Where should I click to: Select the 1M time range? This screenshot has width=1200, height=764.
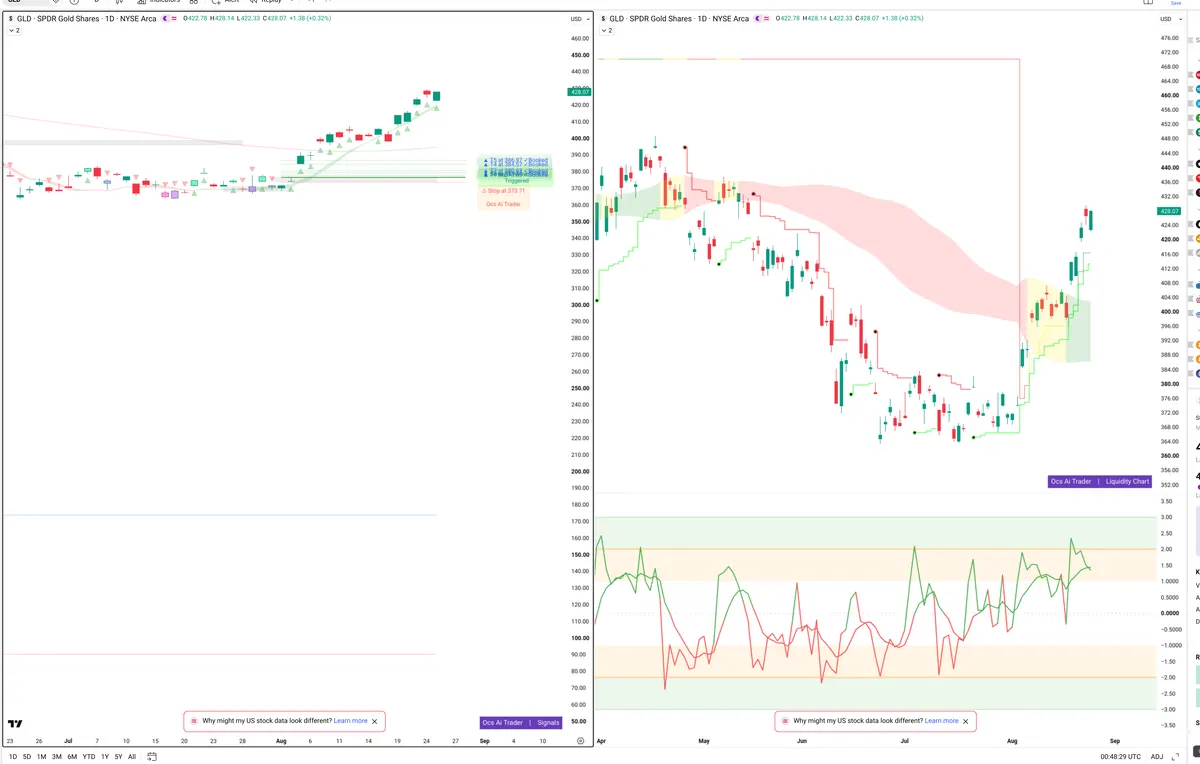(42, 757)
